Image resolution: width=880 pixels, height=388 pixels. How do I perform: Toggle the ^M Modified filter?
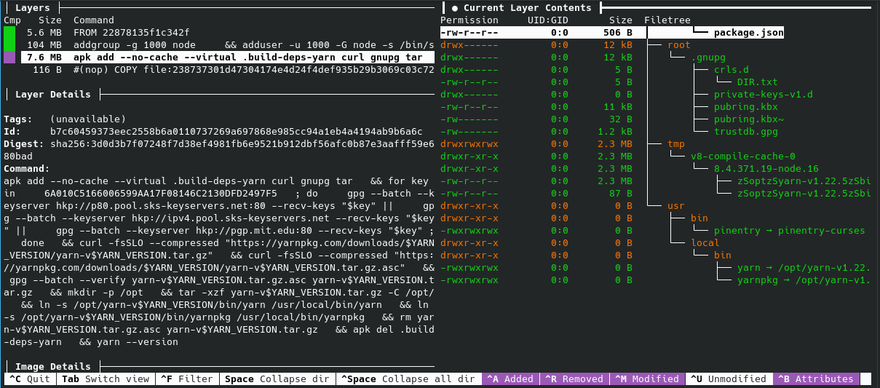[x=647, y=379]
